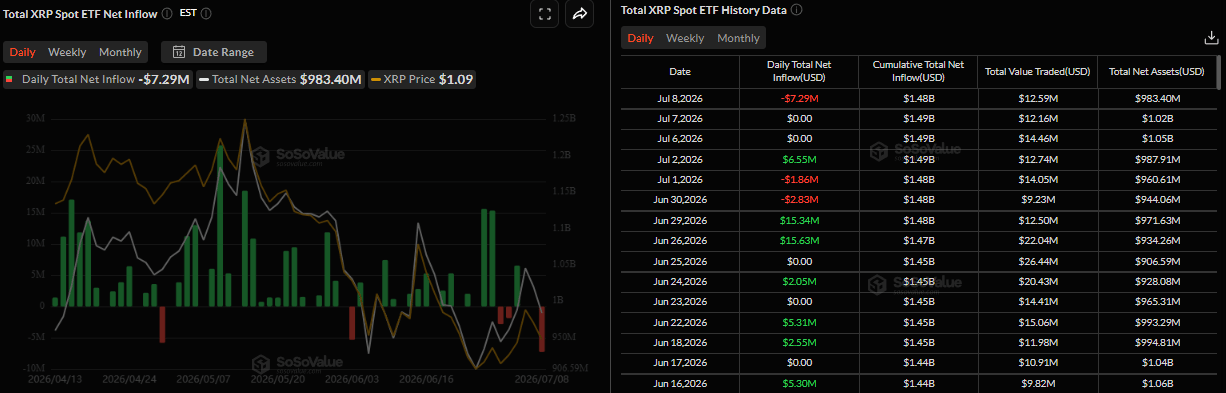Click the -$2.83M inflow value
Screen dimensions: 1226x393
click(x=799, y=200)
